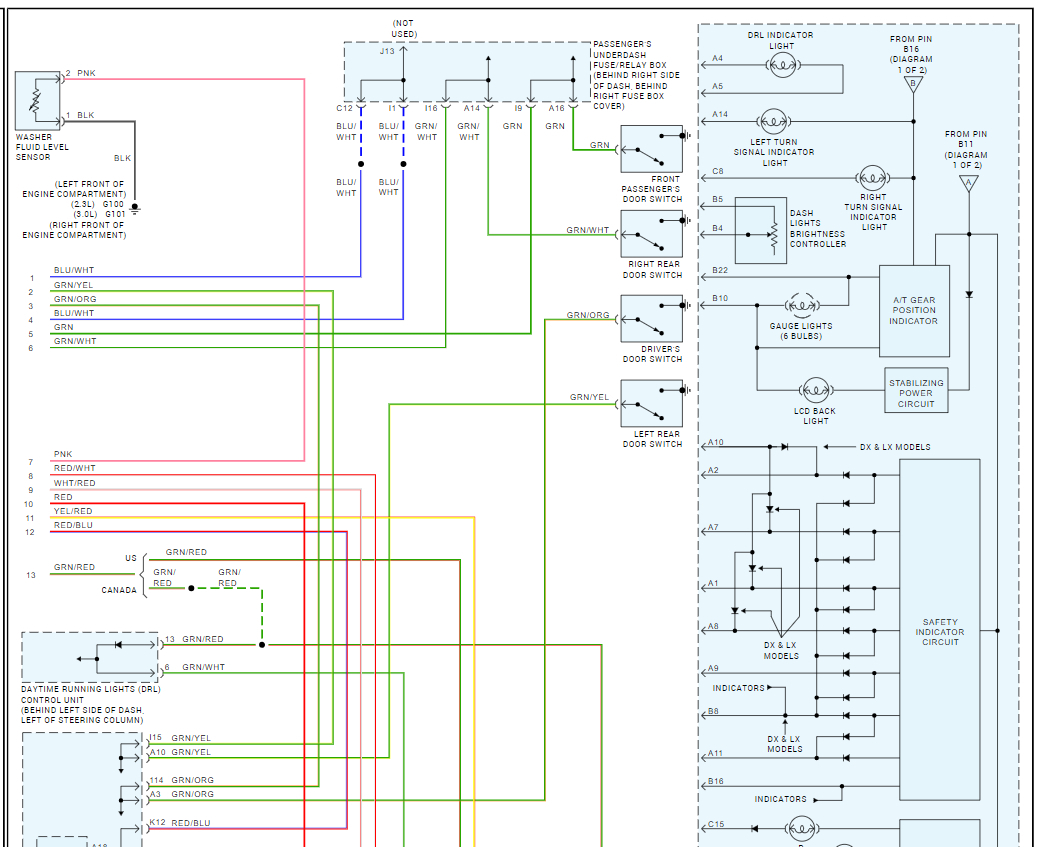The width and height of the screenshot is (1043, 847).
Task: Click the J13 terminal label
Action: [x=387, y=51]
